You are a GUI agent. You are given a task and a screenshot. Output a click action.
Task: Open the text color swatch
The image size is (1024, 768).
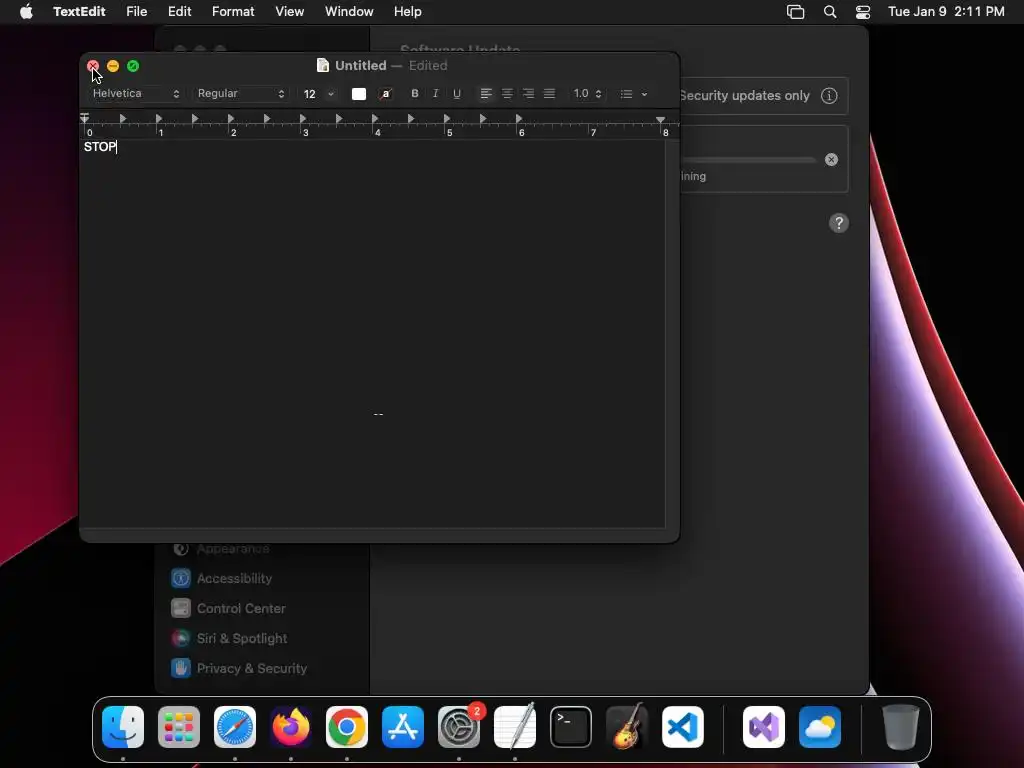point(359,94)
